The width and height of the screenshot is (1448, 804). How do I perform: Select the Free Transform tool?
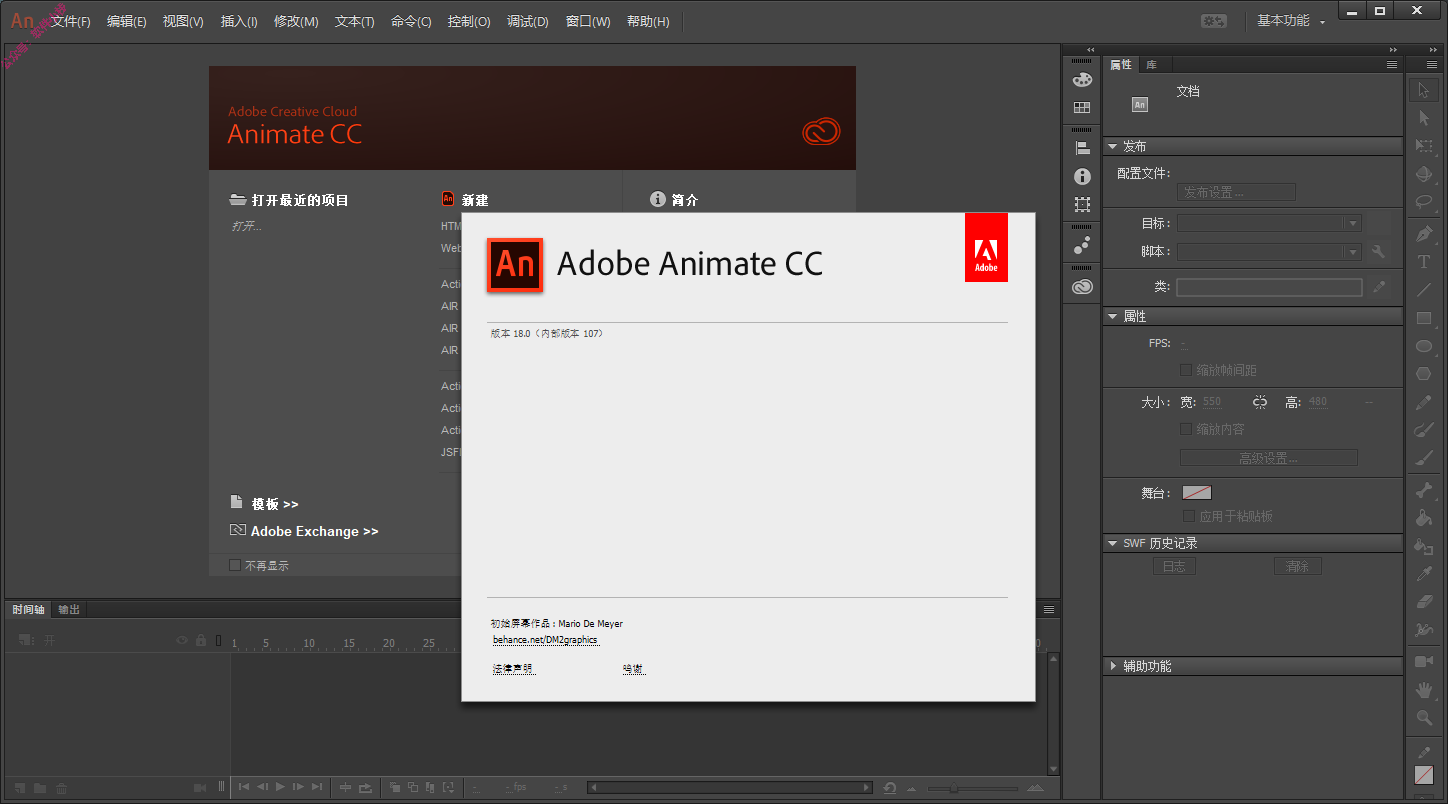pyautogui.click(x=1424, y=146)
